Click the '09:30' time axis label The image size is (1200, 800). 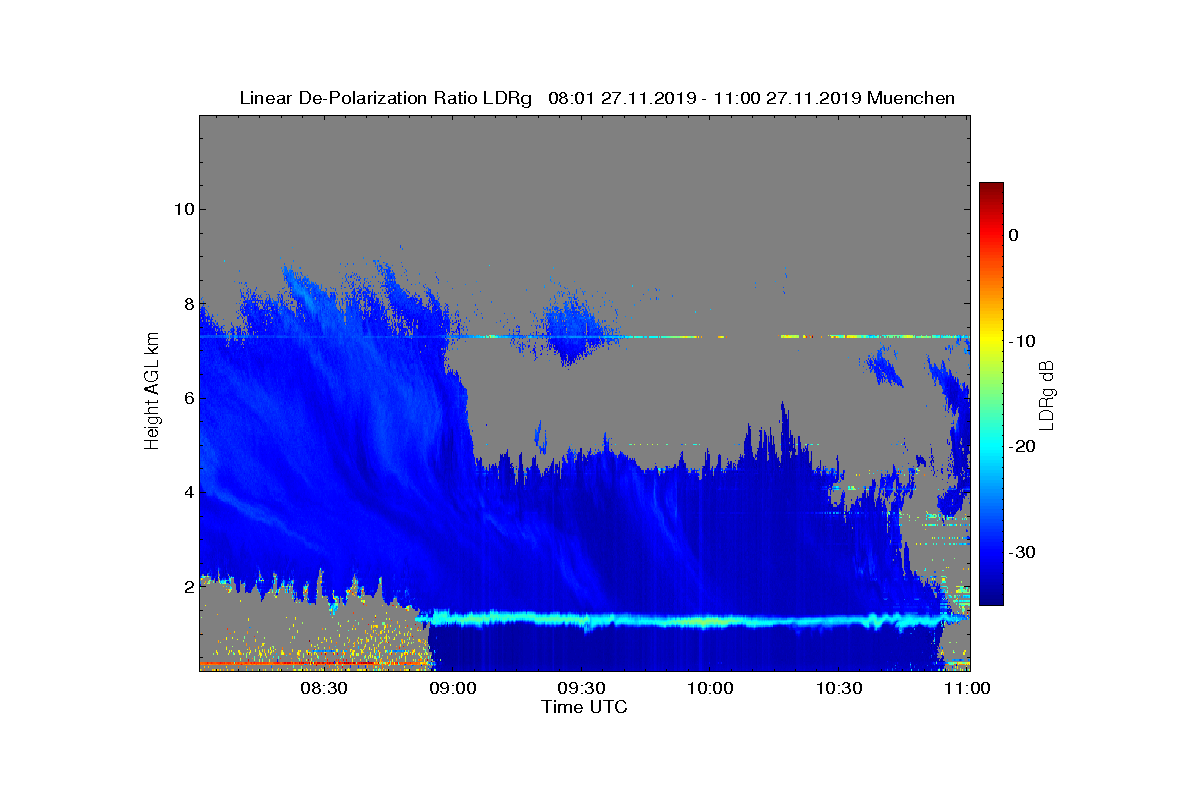[x=582, y=688]
